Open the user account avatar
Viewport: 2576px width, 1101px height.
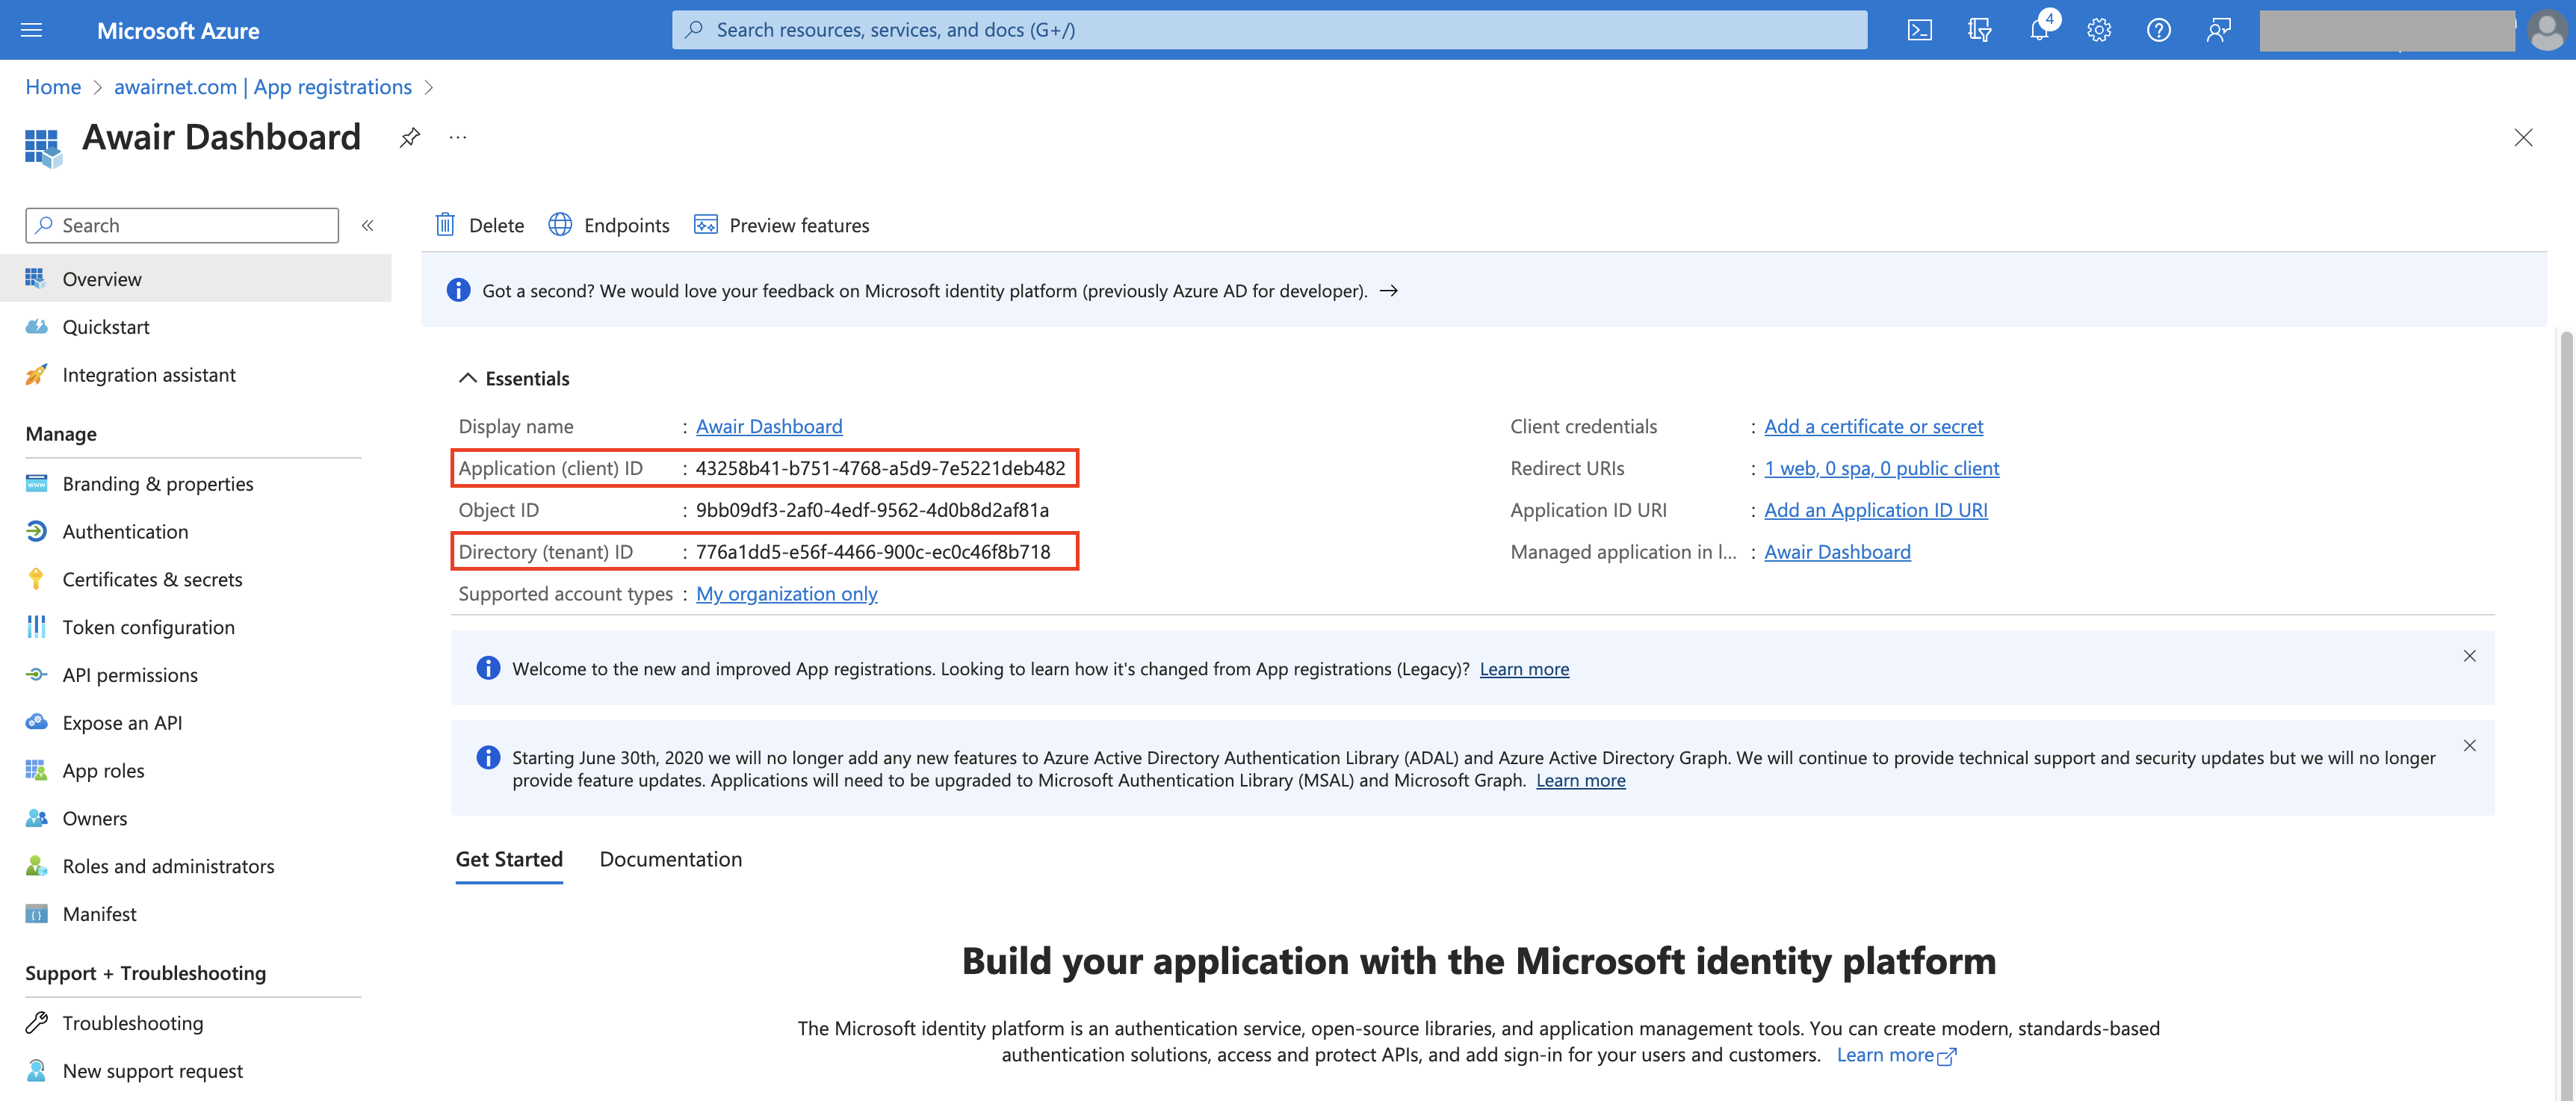click(2546, 30)
